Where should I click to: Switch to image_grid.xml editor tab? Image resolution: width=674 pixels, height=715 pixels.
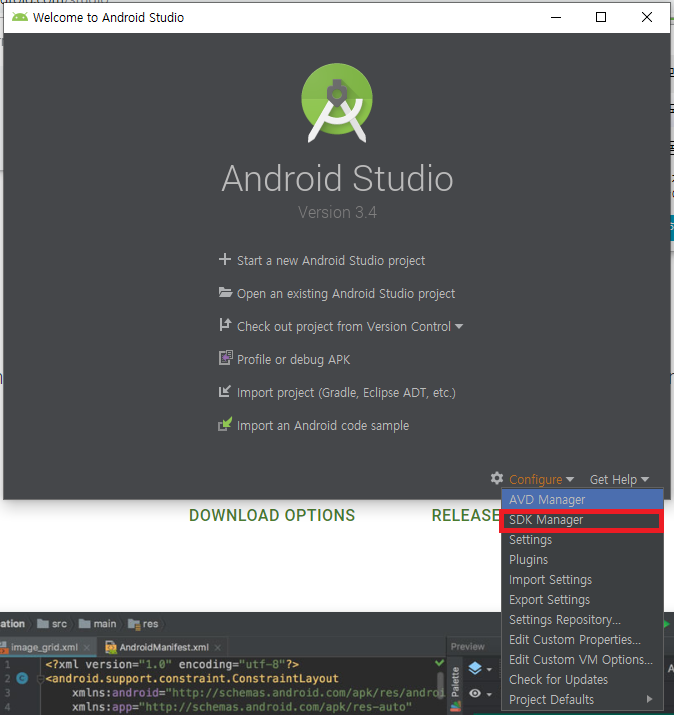(44, 648)
